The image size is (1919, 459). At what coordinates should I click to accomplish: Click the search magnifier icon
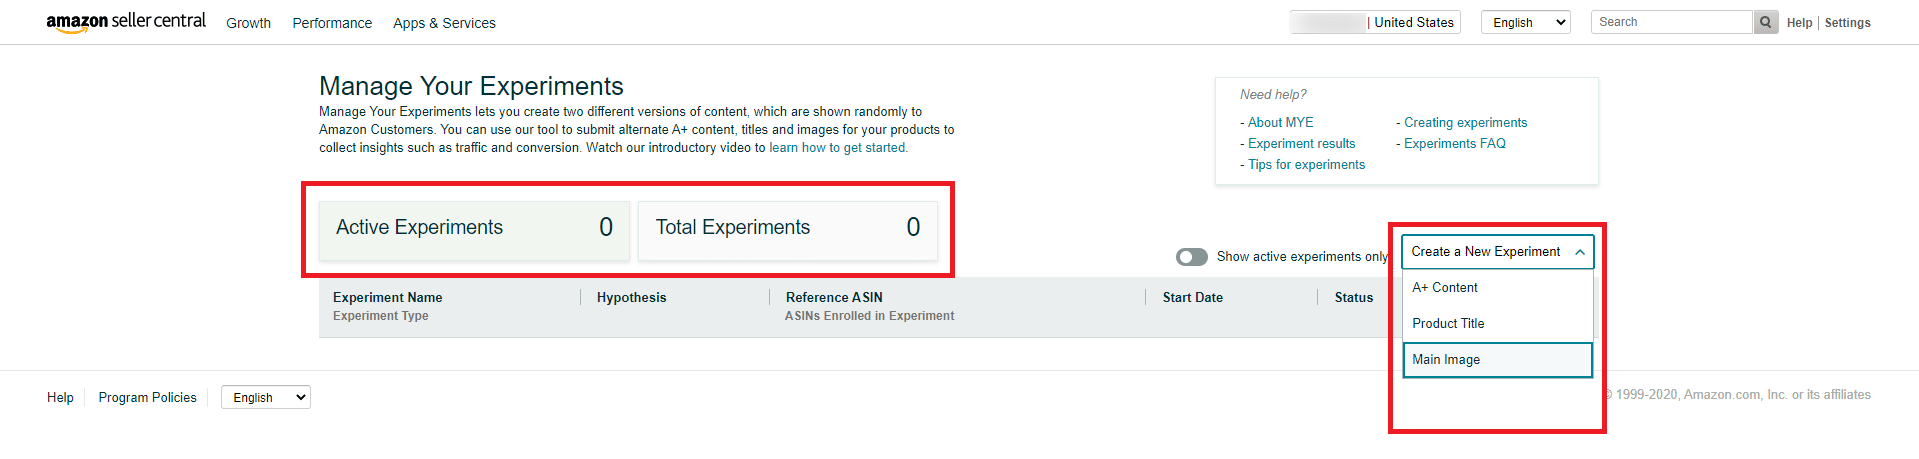[x=1766, y=22]
